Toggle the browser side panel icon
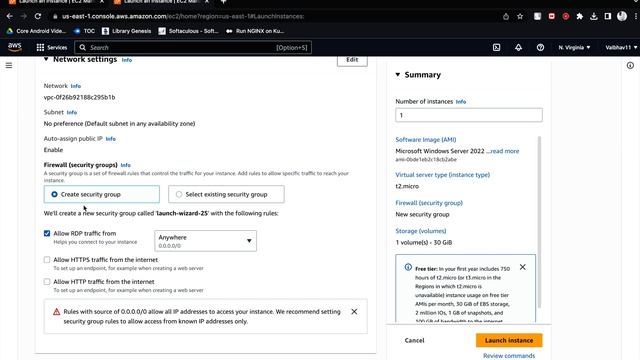This screenshot has width=640, height=360. coord(608,16)
